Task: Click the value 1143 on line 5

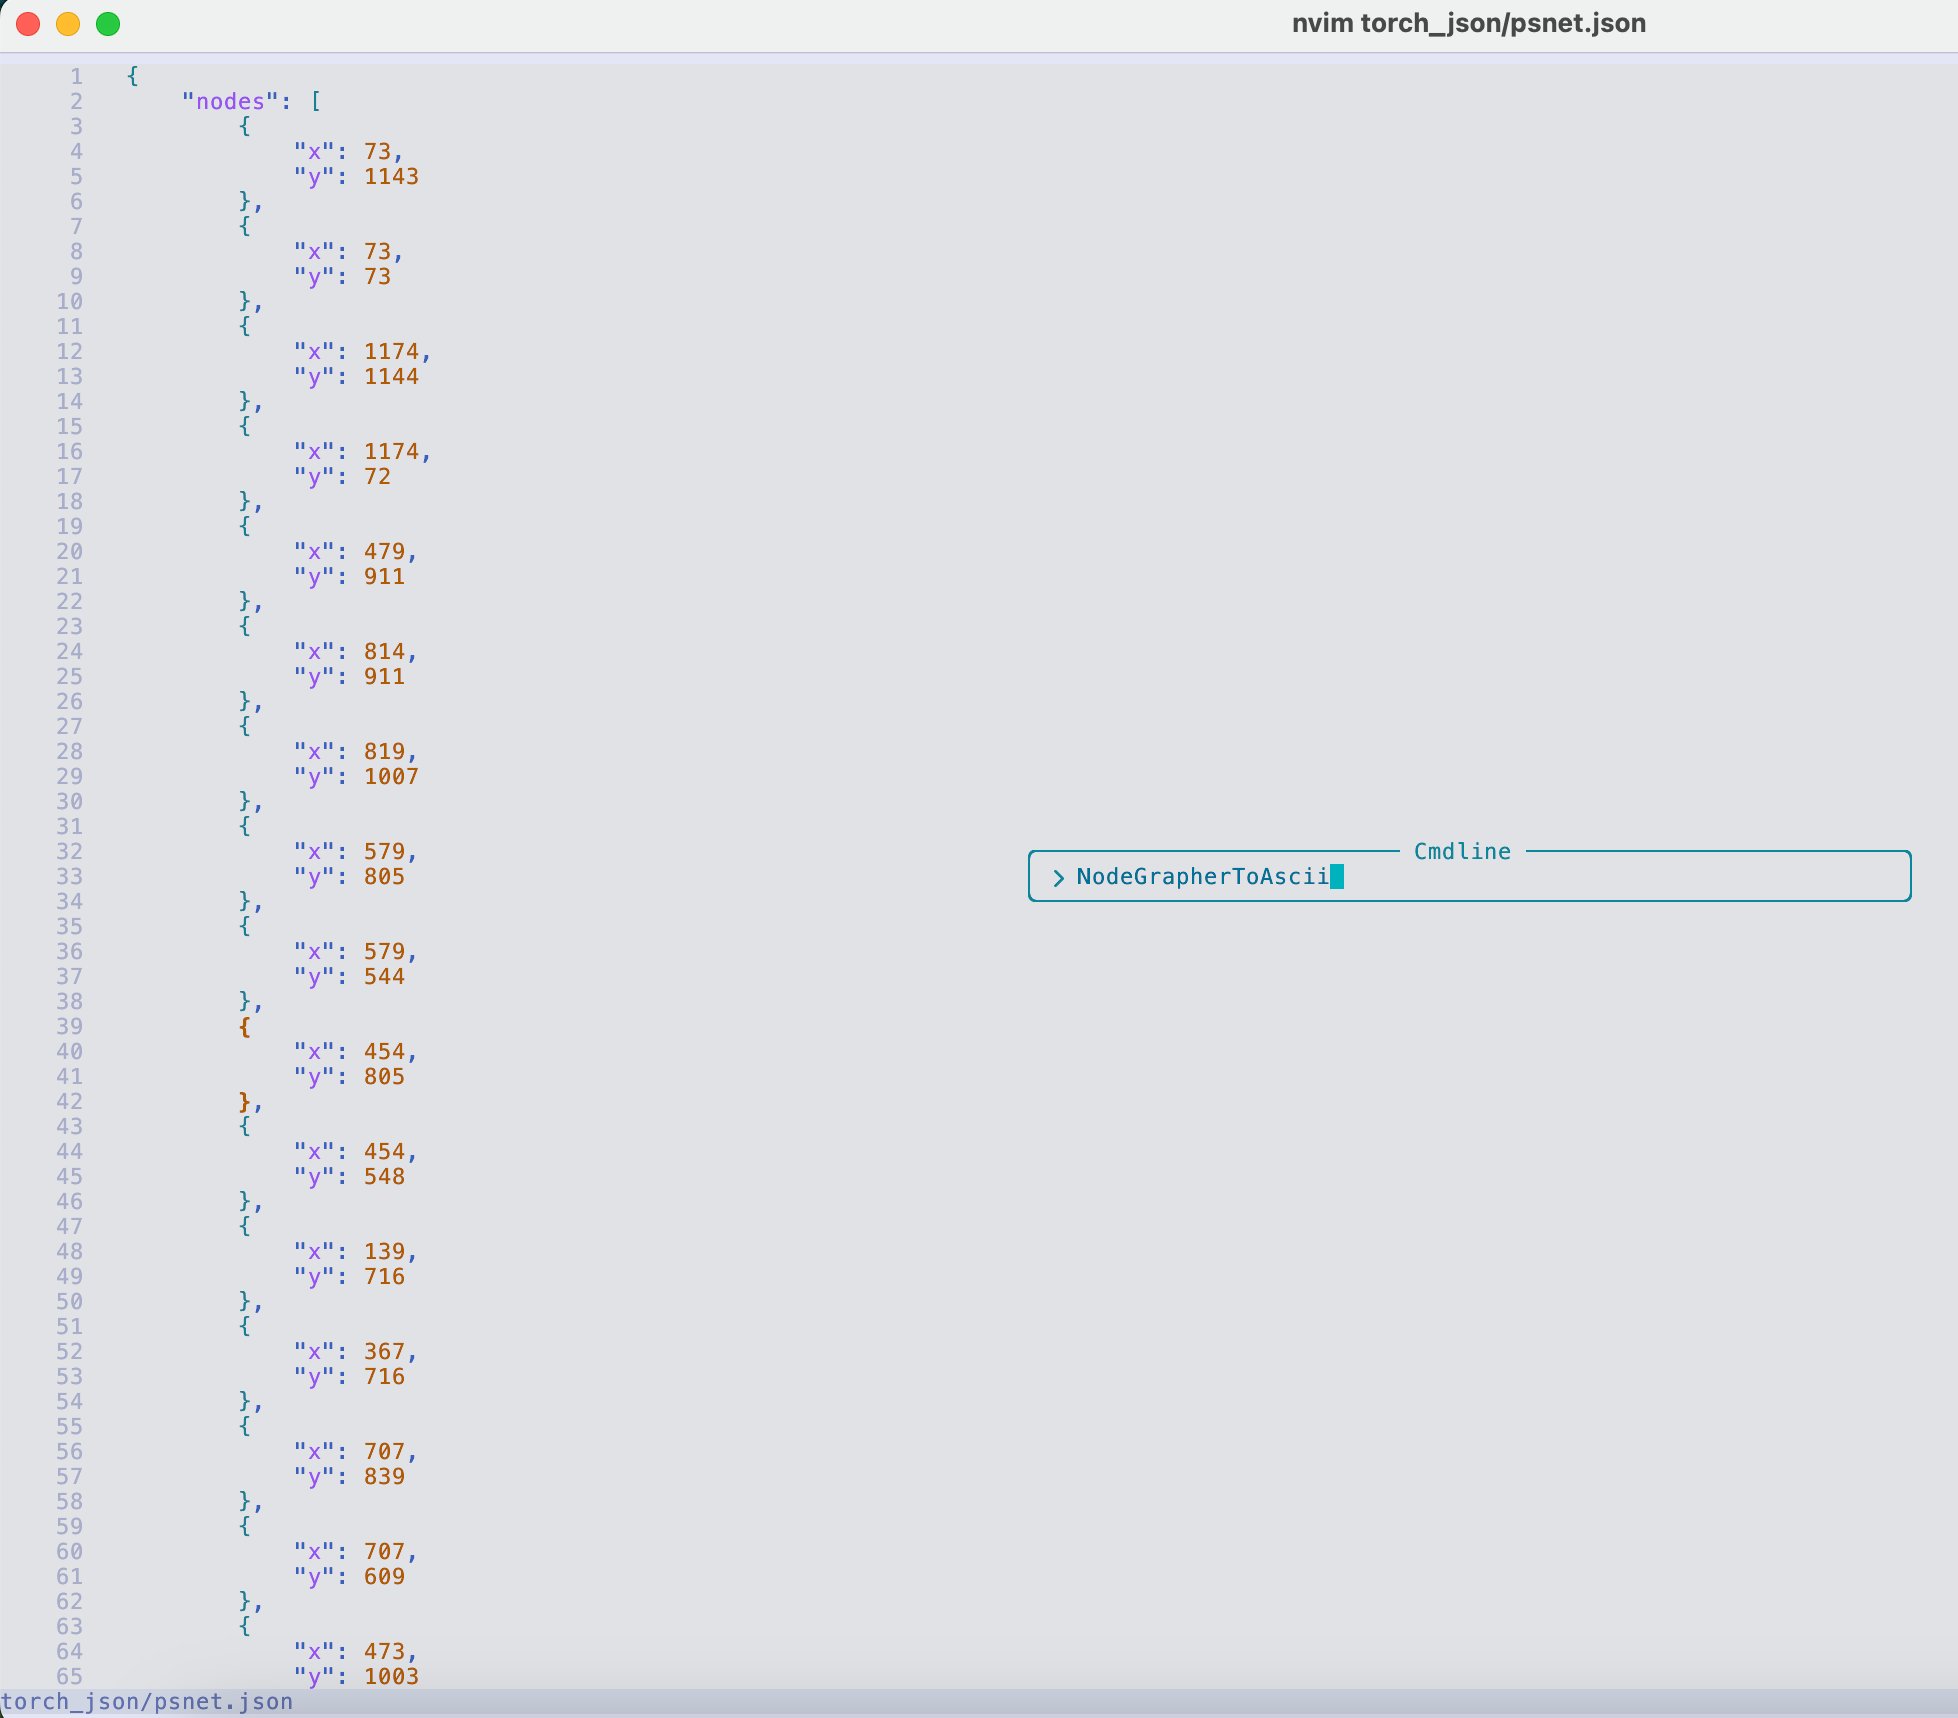Action: point(391,177)
